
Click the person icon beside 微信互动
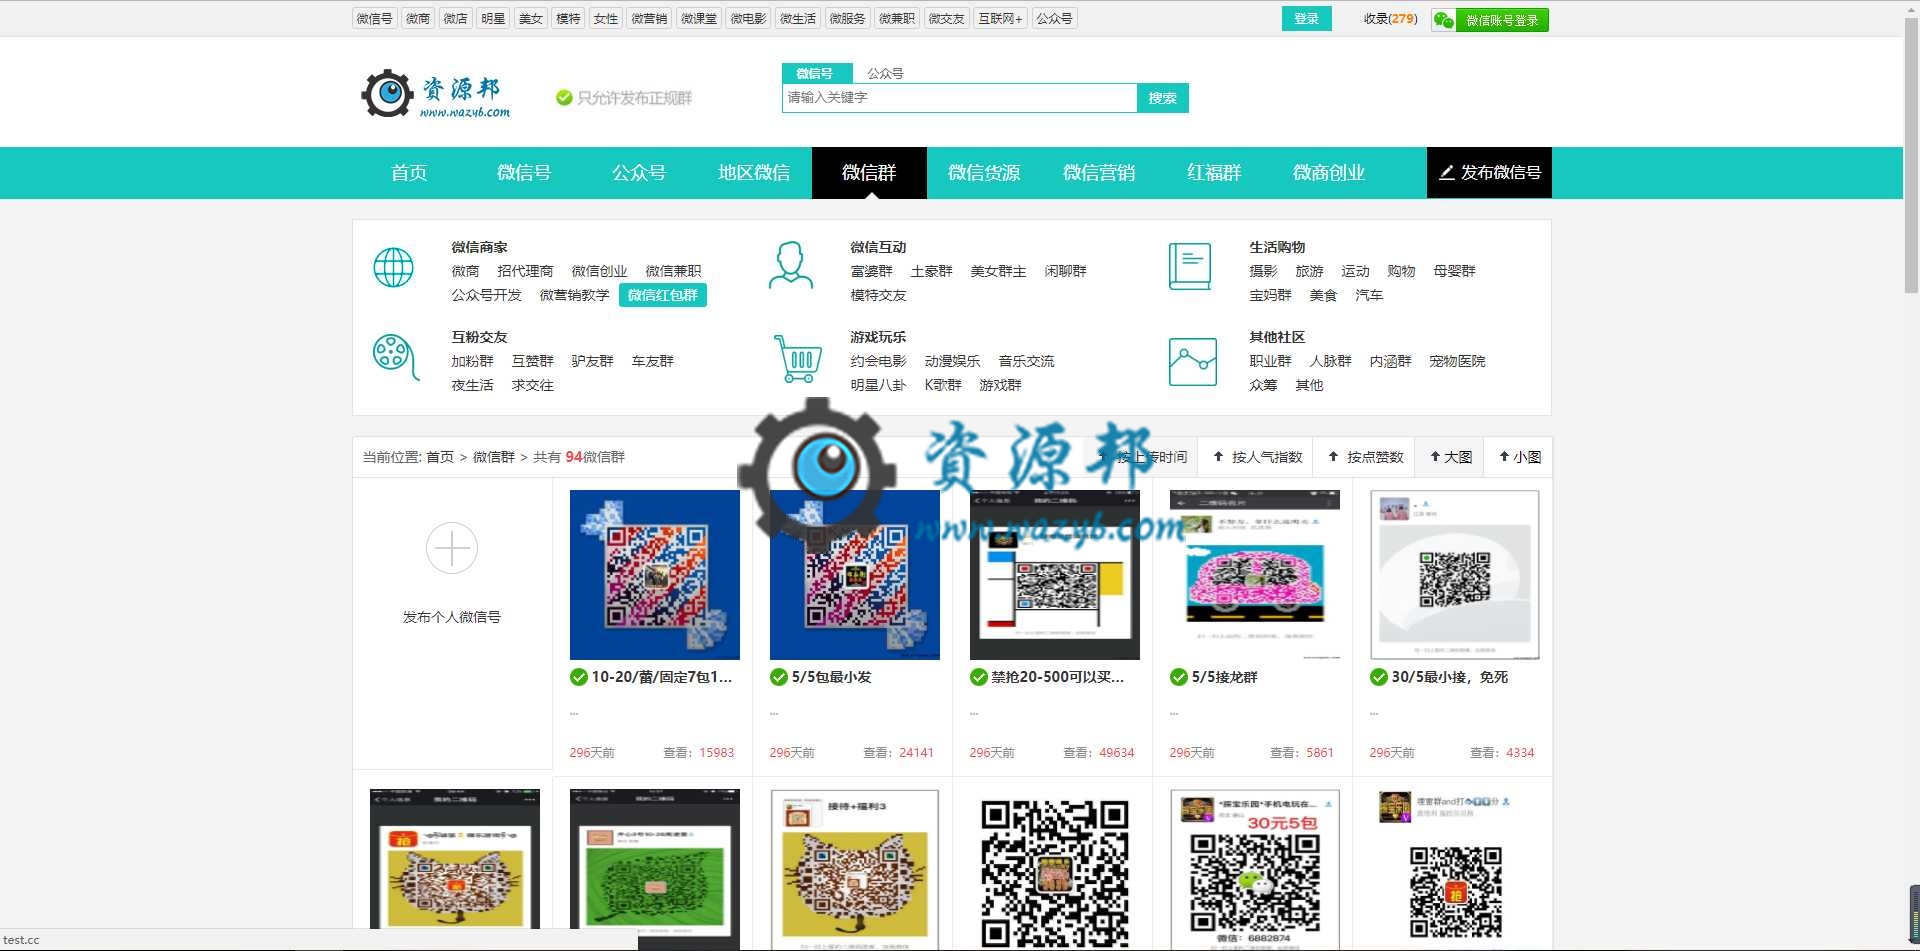click(x=790, y=265)
